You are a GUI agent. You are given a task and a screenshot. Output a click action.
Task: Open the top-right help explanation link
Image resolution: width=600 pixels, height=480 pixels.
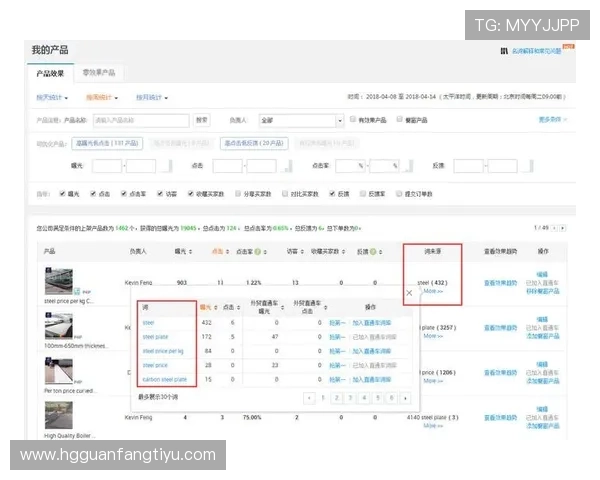(x=536, y=51)
